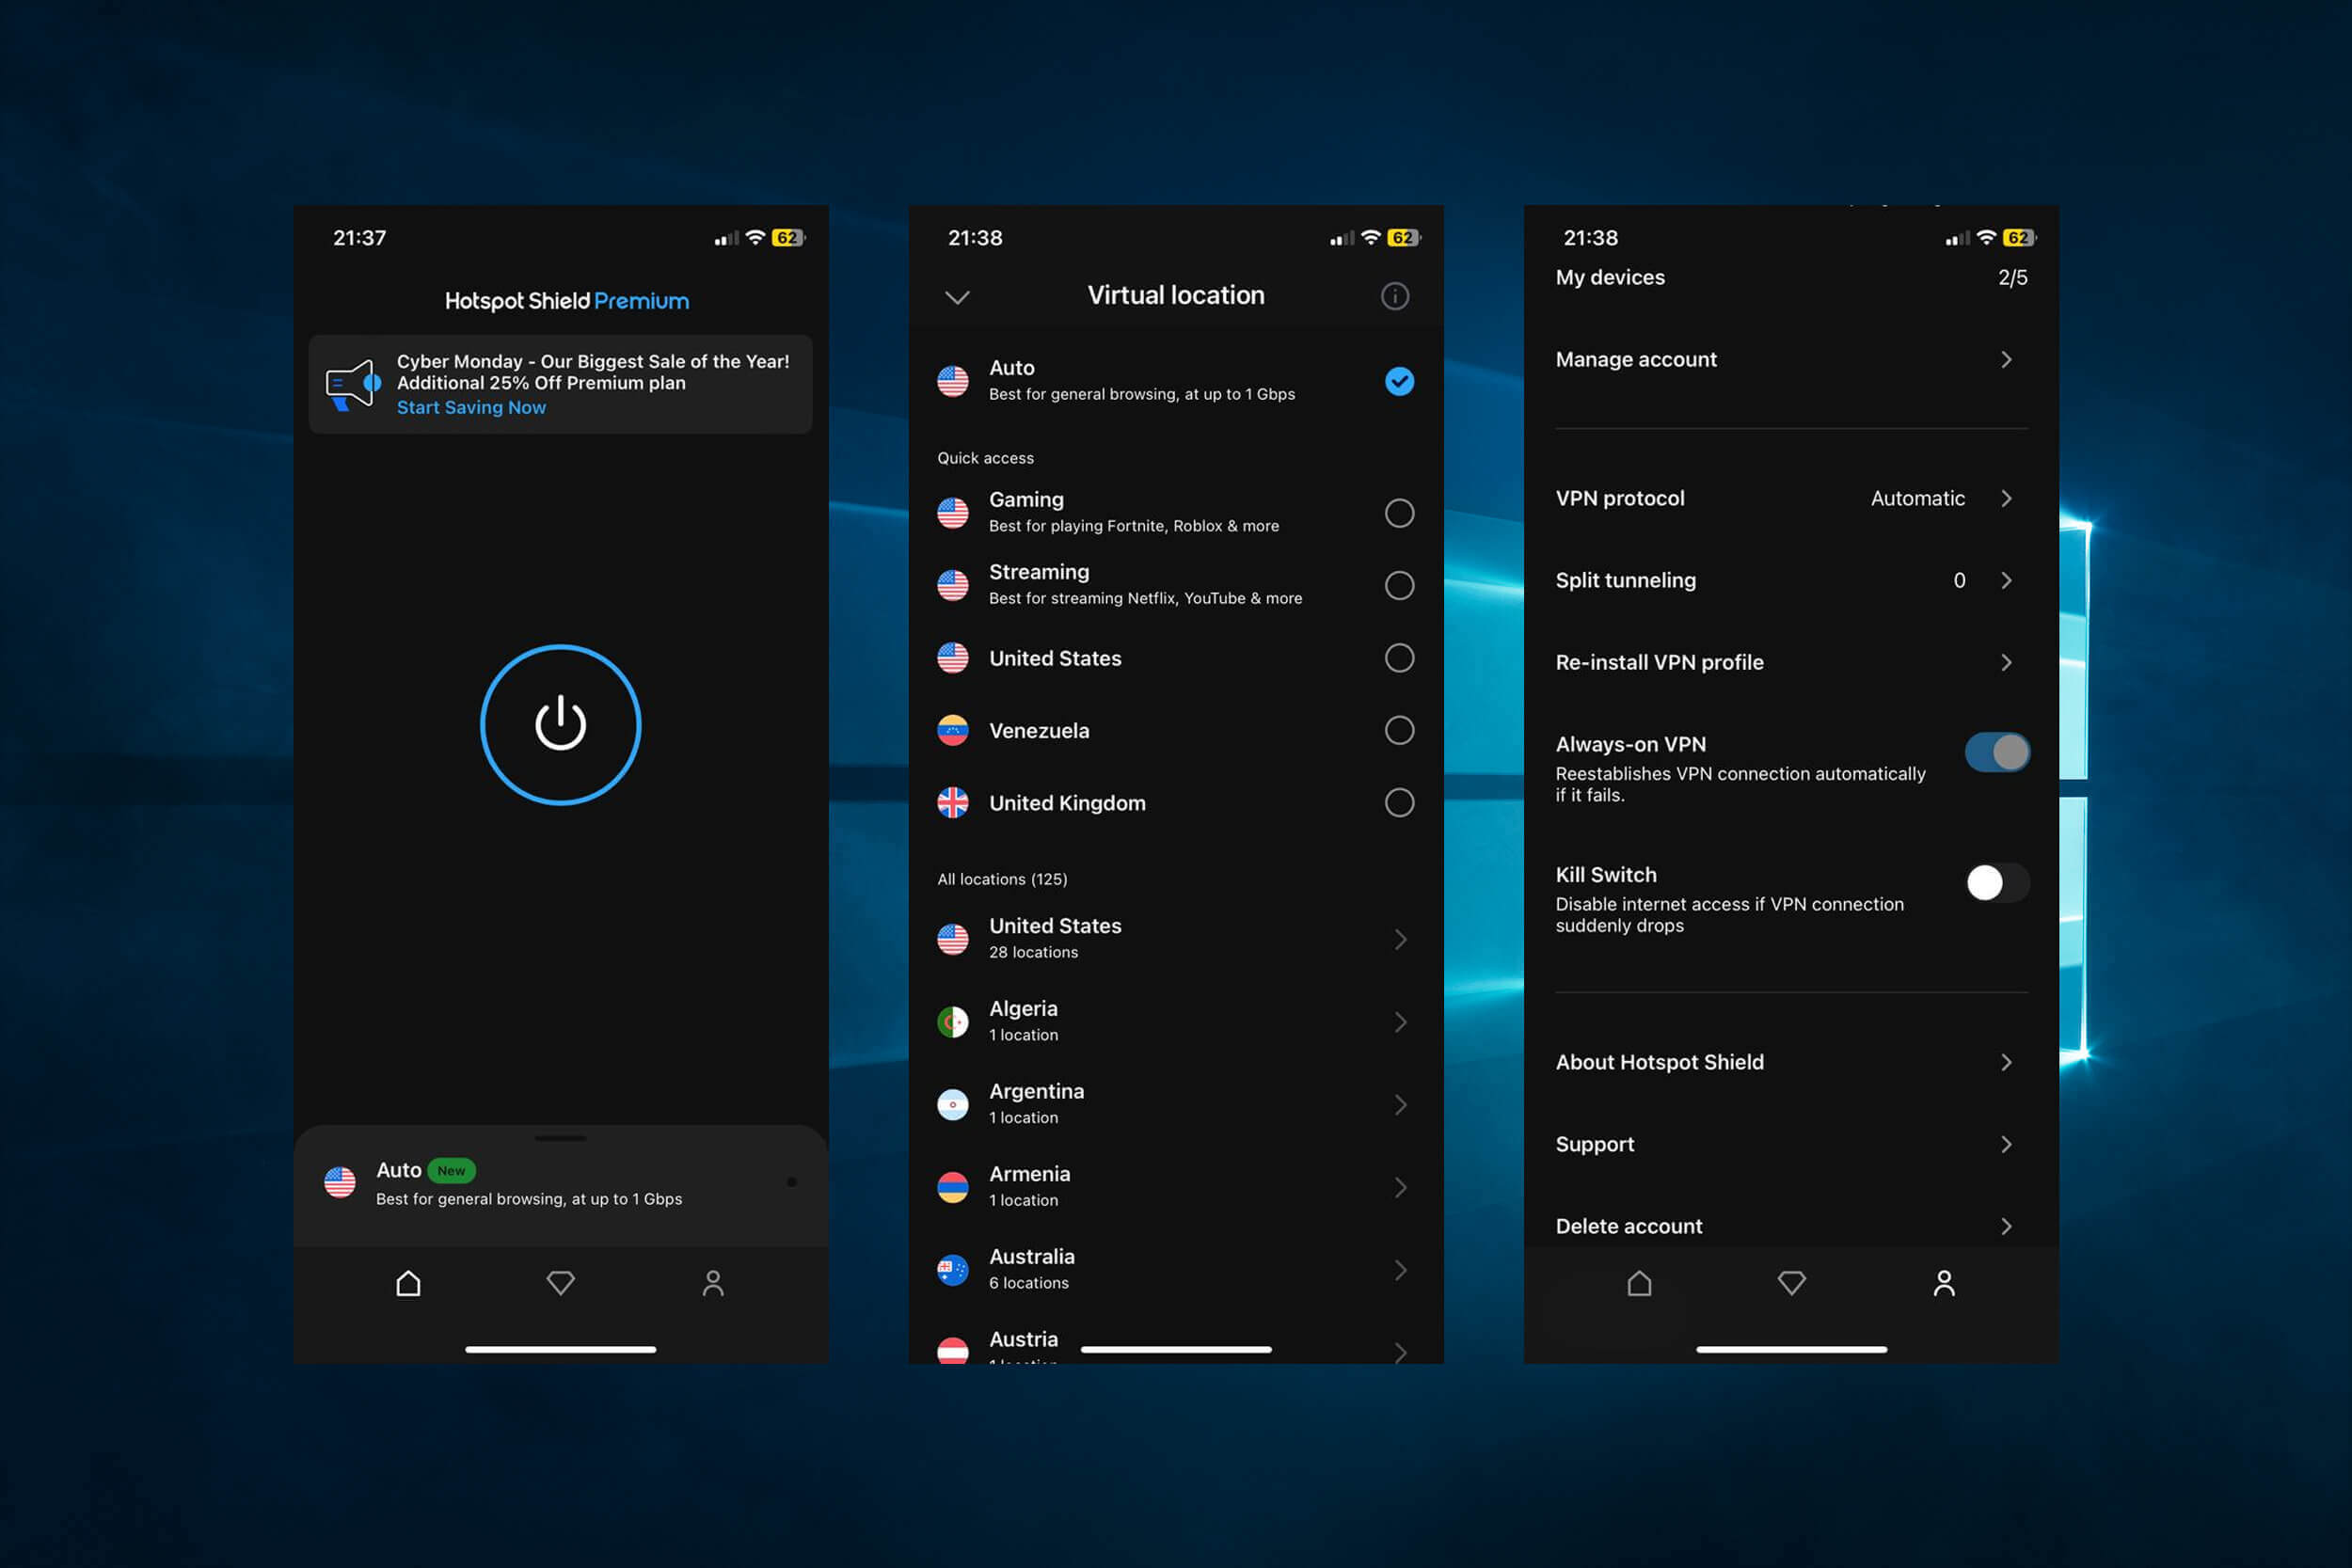
Task: Click Always-on VPN description text
Action: (1740, 784)
